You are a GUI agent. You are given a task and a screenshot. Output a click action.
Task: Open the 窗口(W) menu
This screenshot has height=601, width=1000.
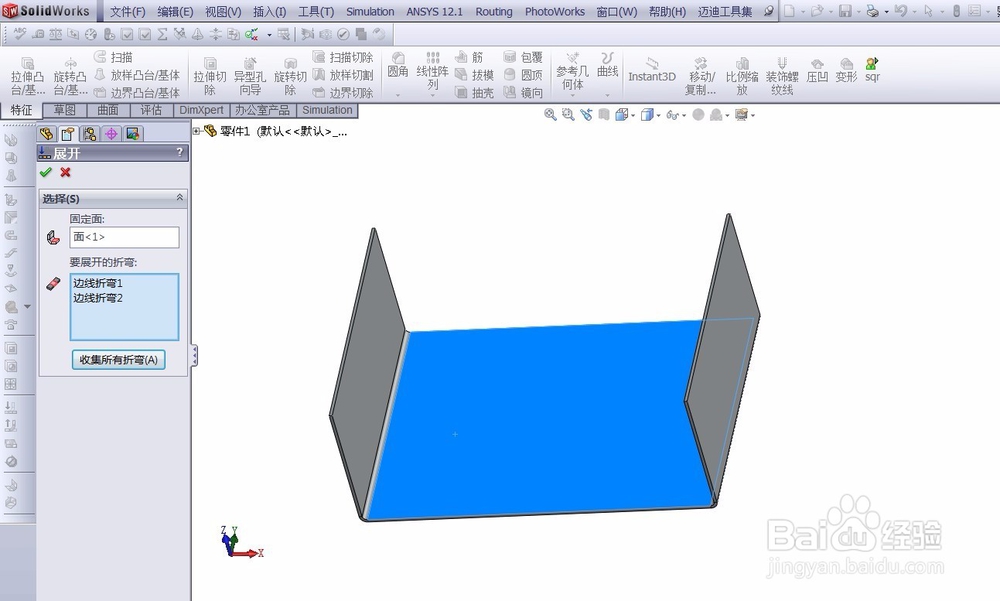(x=617, y=11)
